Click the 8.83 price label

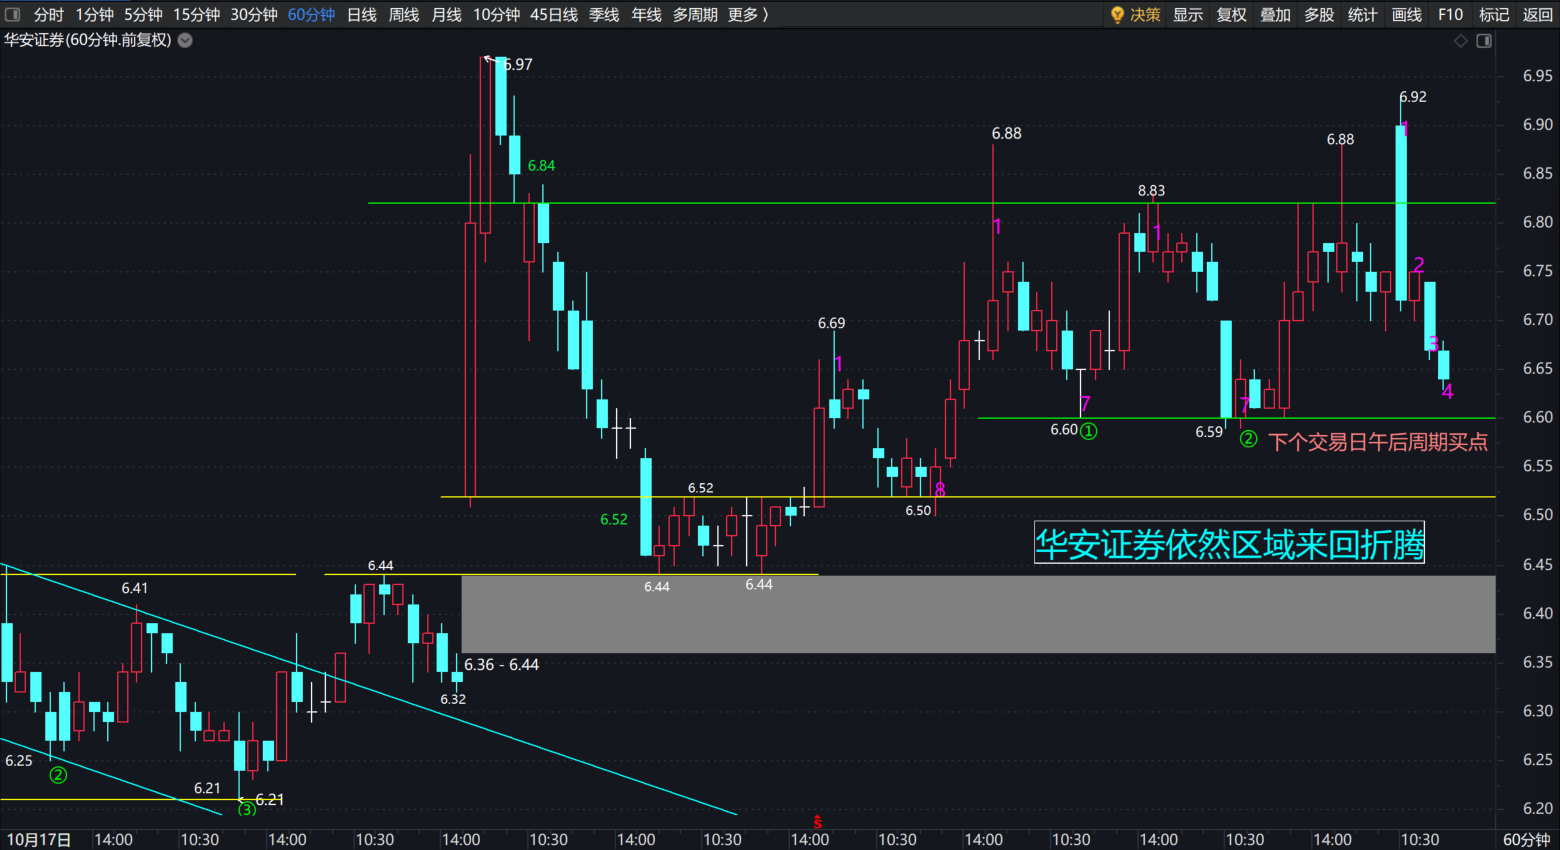[1151, 190]
